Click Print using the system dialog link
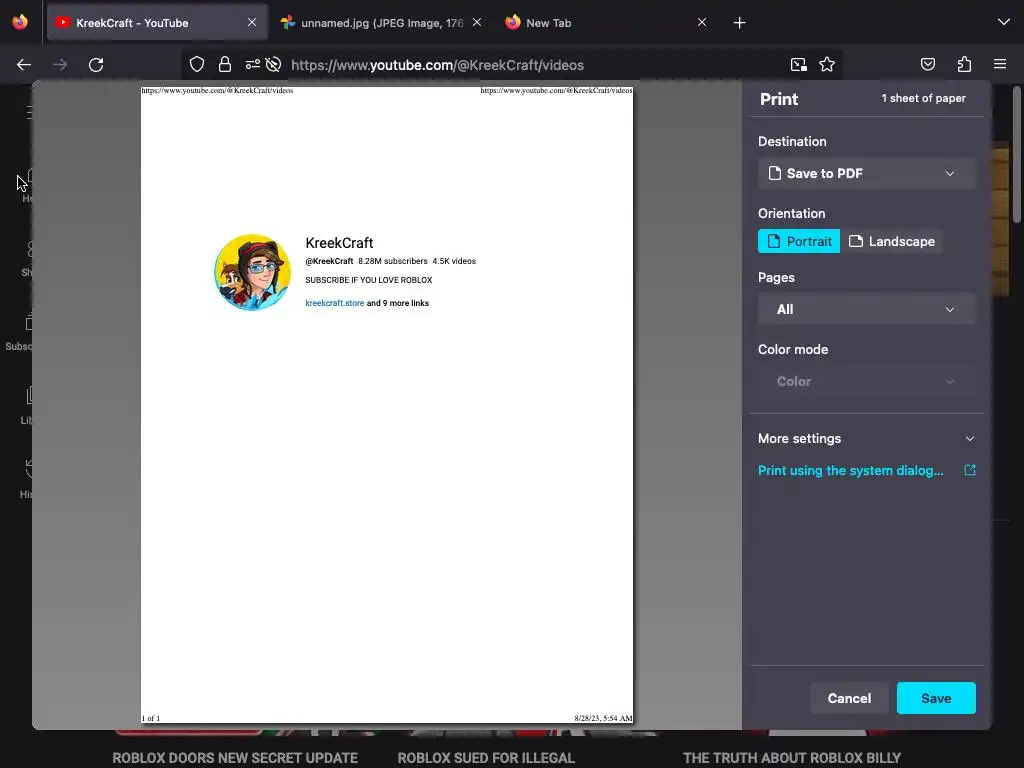Viewport: 1024px width, 768px height. 850,471
